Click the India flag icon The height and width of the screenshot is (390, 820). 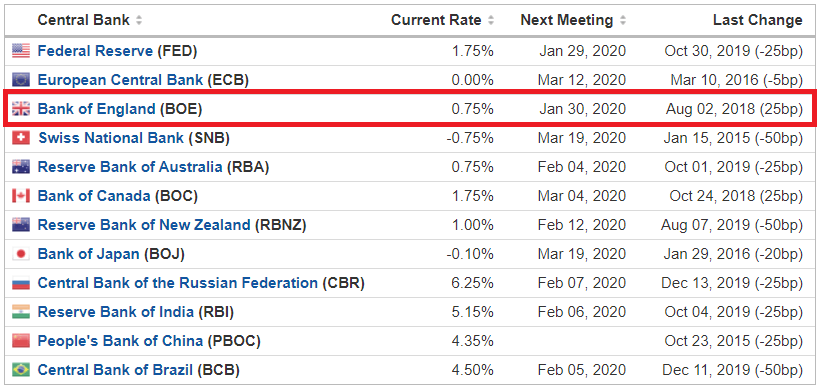[x=21, y=312]
